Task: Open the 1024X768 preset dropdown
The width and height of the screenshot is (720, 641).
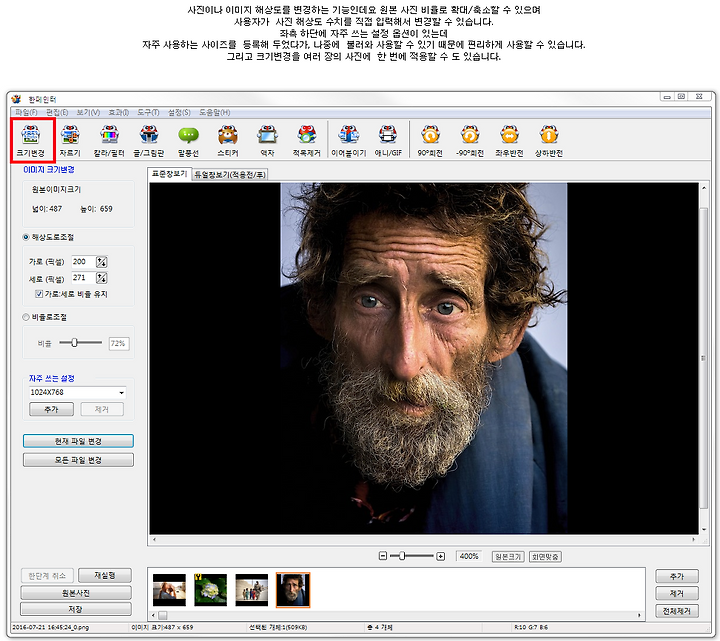Action: coord(77,393)
